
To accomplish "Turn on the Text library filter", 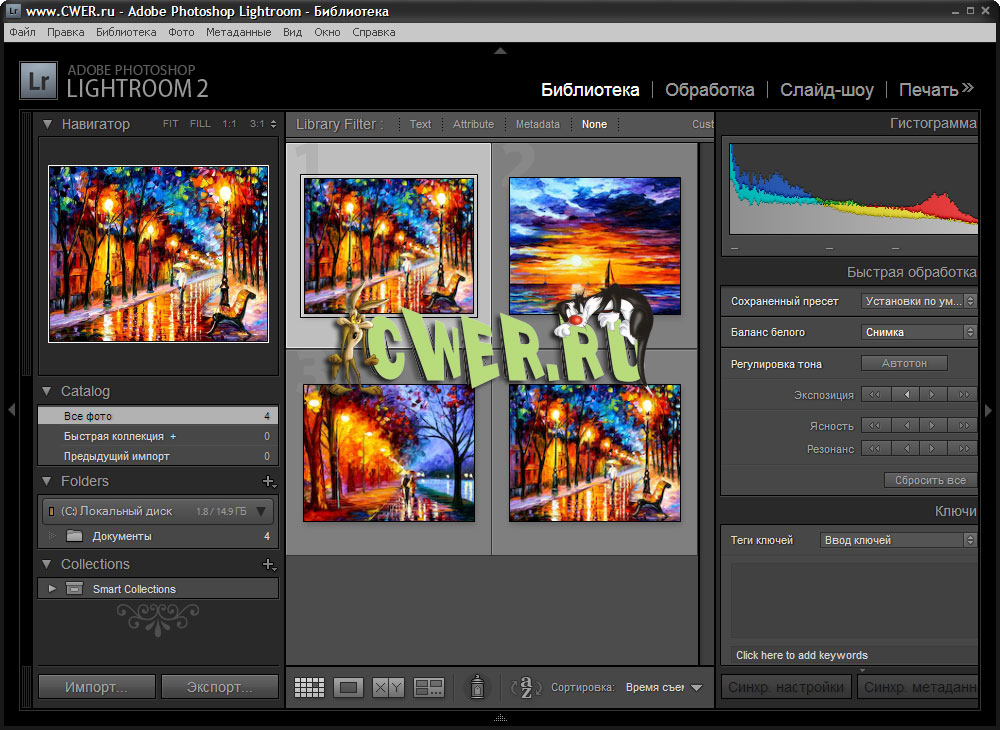I will tap(420, 125).
